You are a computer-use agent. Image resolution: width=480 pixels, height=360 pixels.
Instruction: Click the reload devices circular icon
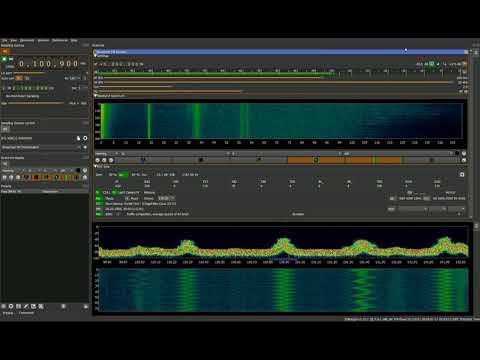click(x=85, y=138)
